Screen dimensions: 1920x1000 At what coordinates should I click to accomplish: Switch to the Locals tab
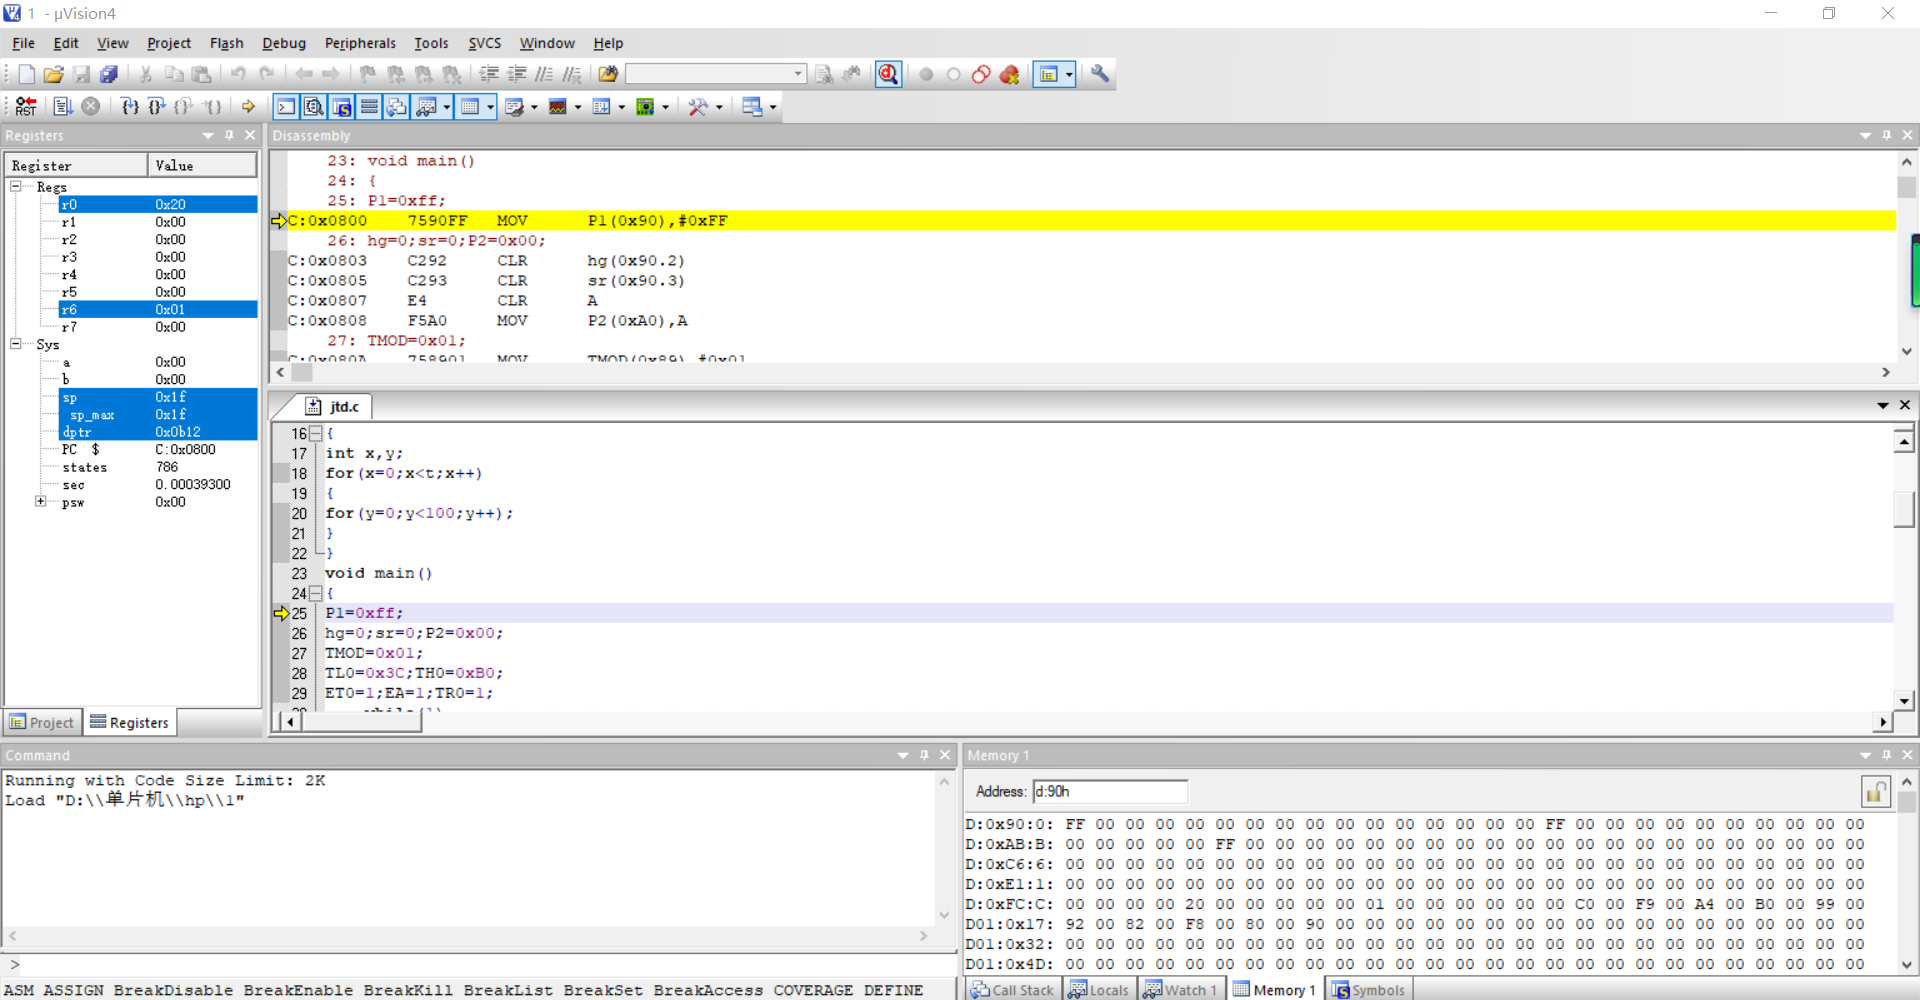pyautogui.click(x=1098, y=989)
